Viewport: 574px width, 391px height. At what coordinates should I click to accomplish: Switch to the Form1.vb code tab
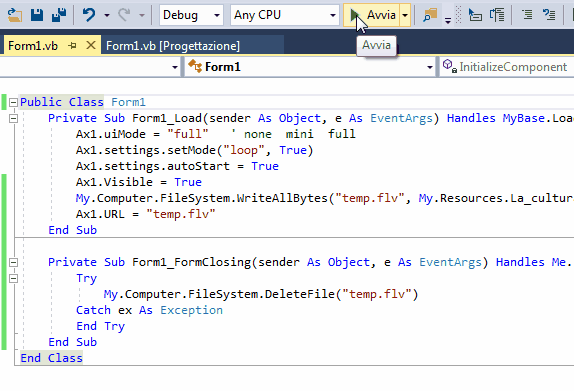click(33, 46)
